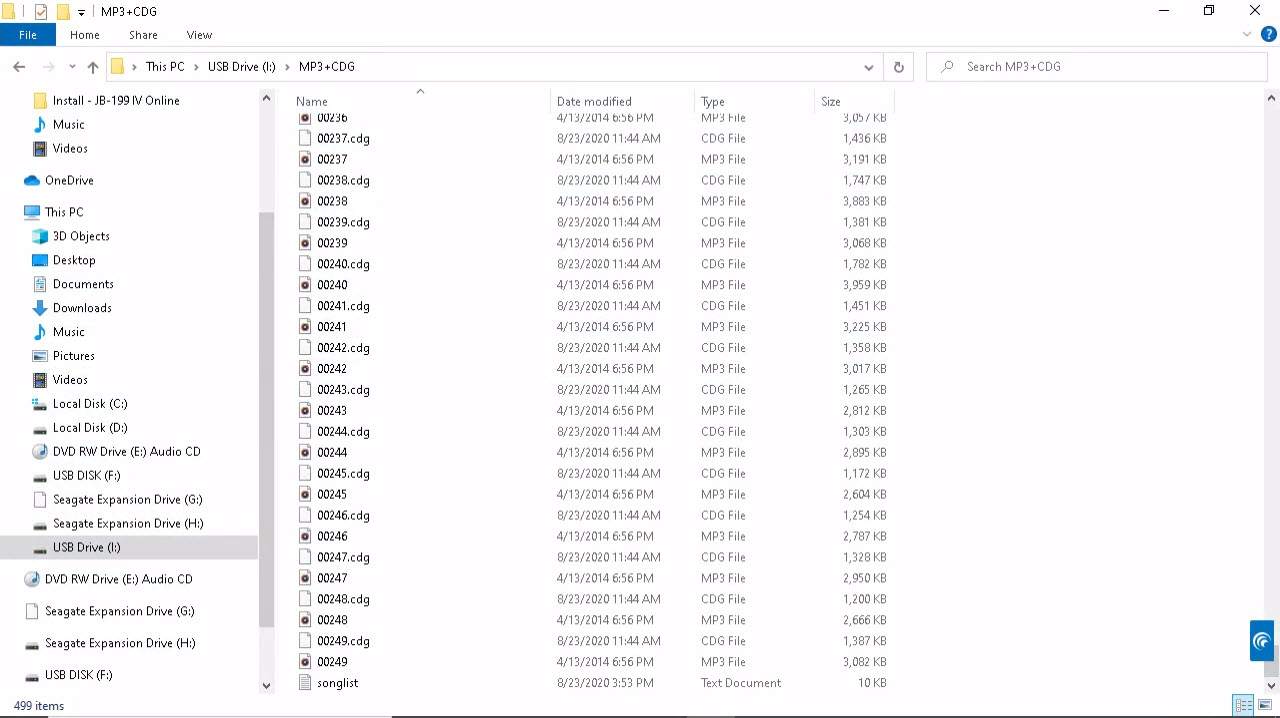Select This PC in navigation pane
Screen dimensions: 1280x718
(x=64, y=213)
